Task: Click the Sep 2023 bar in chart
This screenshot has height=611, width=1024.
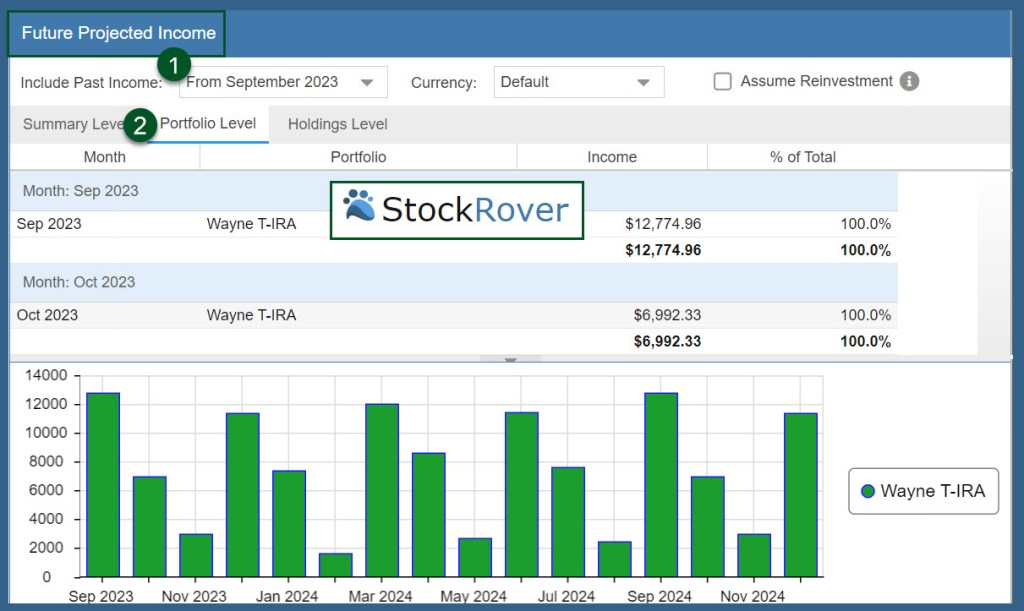Action: (x=103, y=484)
